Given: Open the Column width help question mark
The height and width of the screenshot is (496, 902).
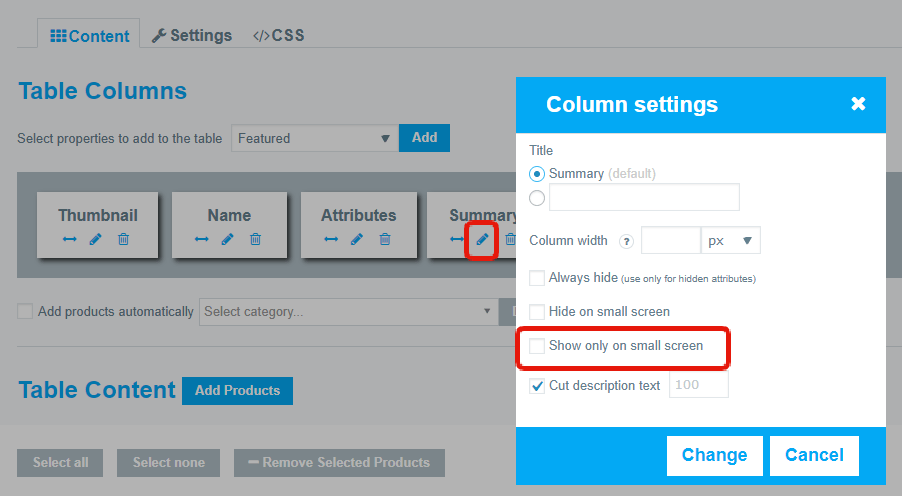Looking at the screenshot, I should coord(626,241).
